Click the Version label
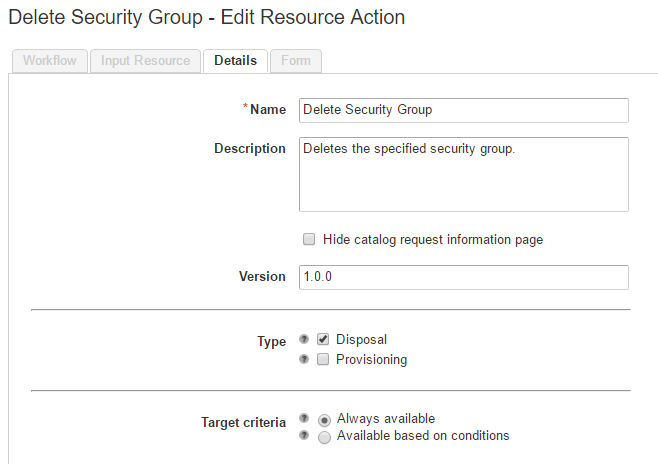Viewport: 658px width, 464px height. pyautogui.click(x=262, y=276)
